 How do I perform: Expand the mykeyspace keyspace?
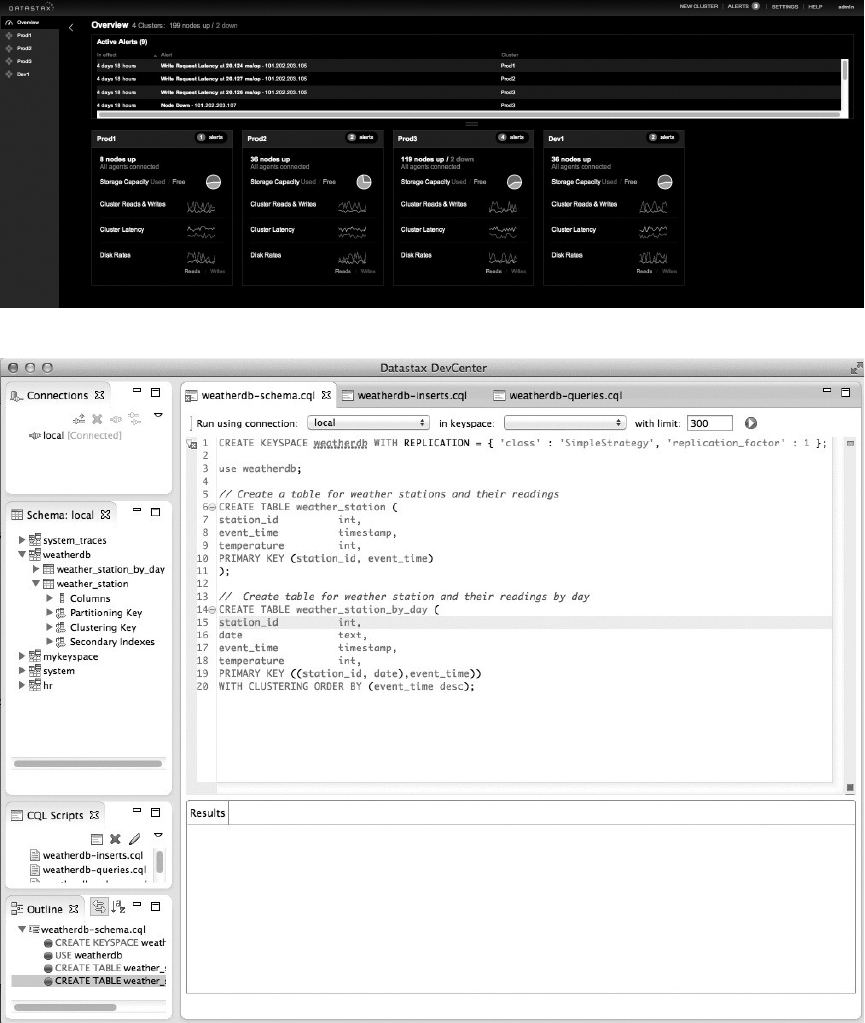pyautogui.click(x=22, y=656)
